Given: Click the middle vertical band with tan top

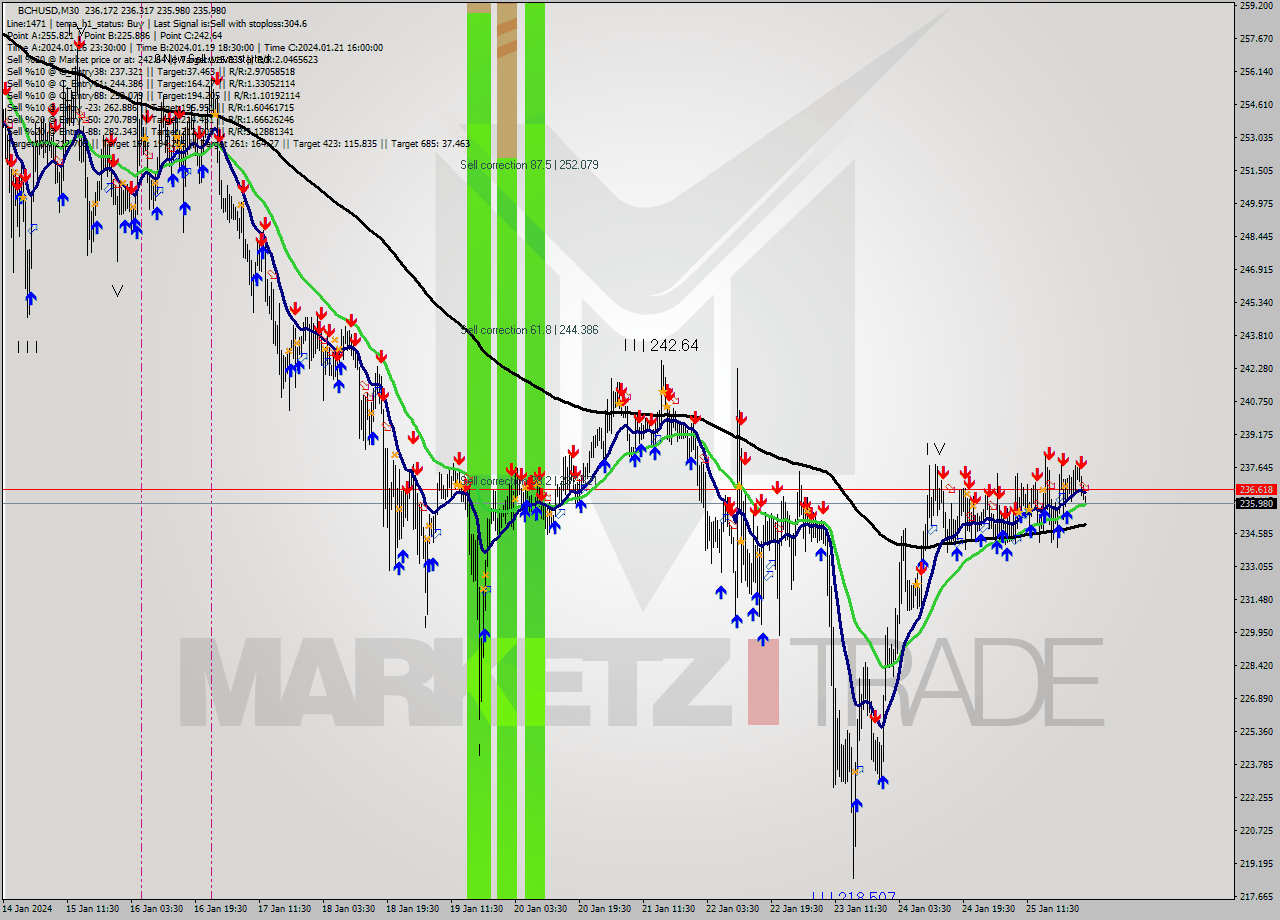Looking at the screenshot, I should [507, 450].
